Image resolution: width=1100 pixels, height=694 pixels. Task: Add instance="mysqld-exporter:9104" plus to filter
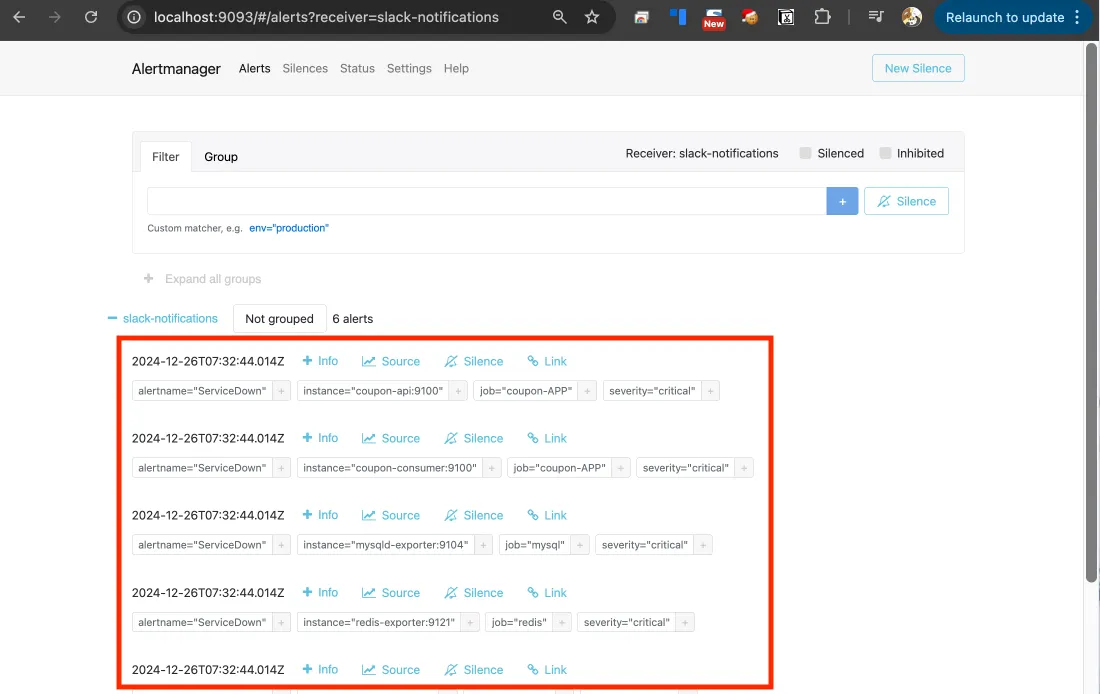pos(483,545)
